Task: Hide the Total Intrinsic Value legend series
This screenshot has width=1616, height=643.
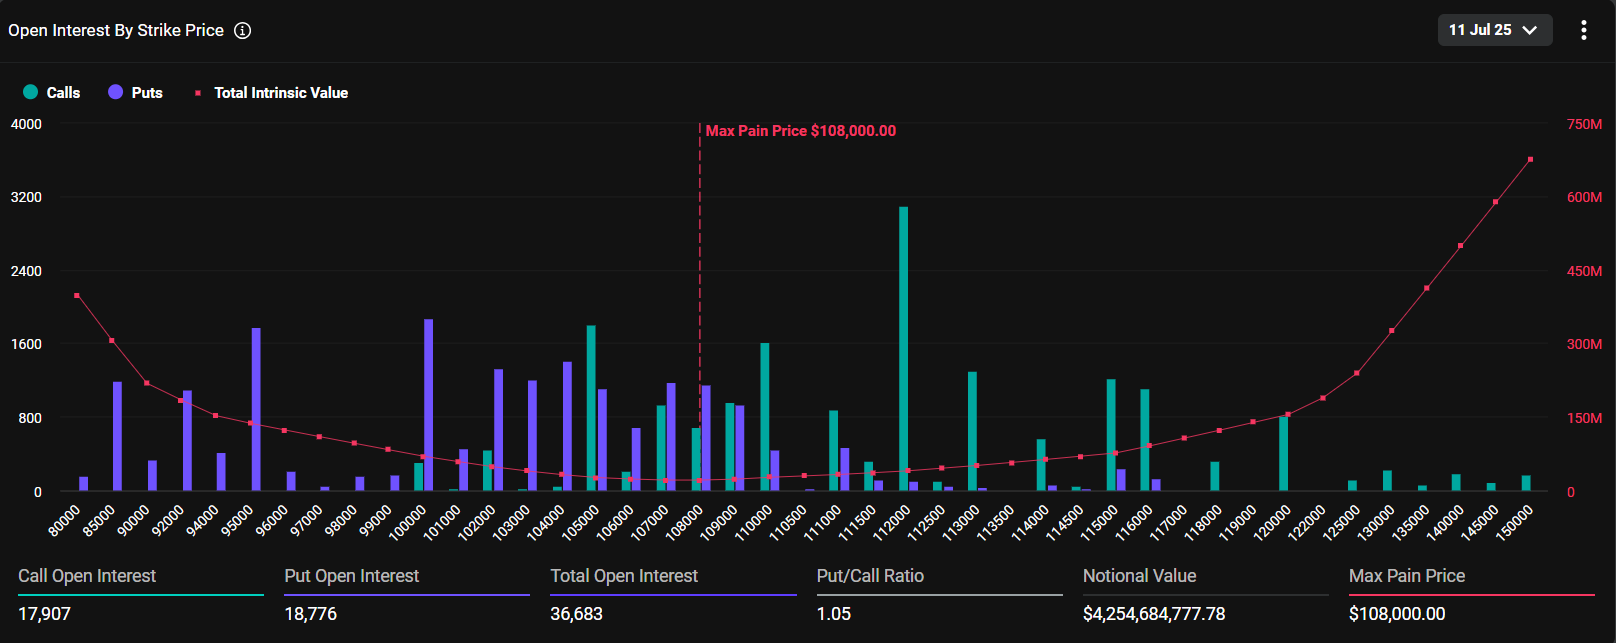Action: point(271,92)
